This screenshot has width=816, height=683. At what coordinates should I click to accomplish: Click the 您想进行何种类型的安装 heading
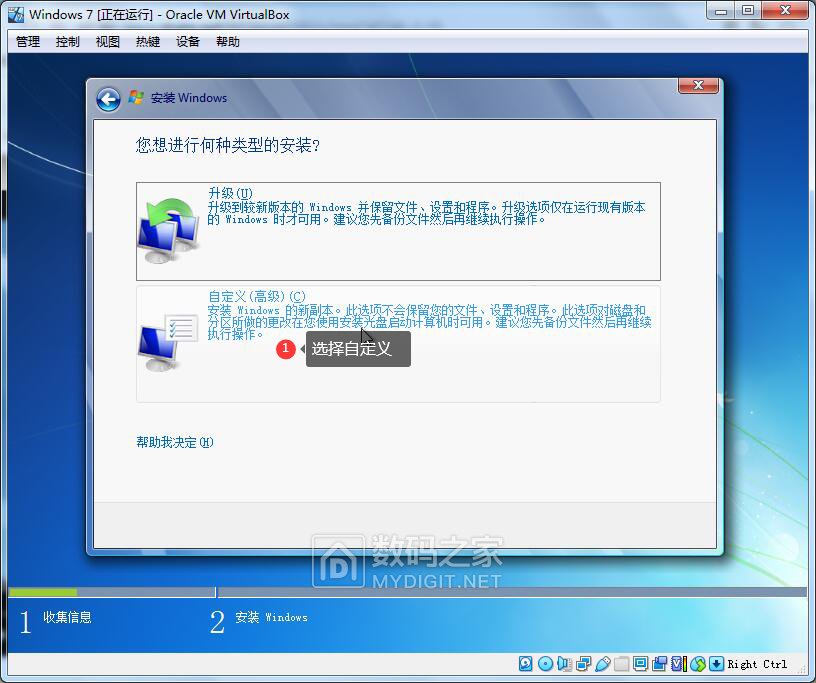(227, 145)
